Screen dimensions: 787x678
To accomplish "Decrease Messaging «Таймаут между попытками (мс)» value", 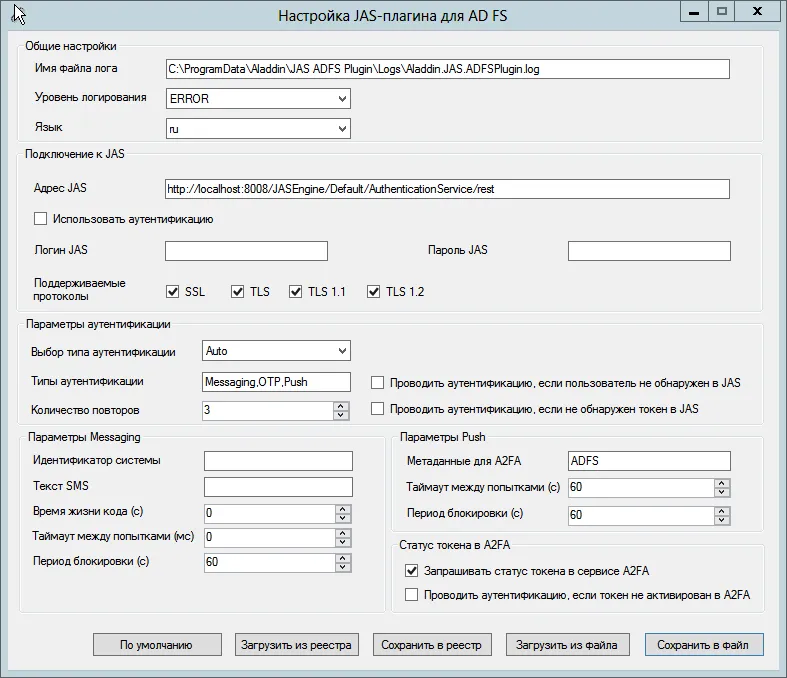I will click(343, 541).
